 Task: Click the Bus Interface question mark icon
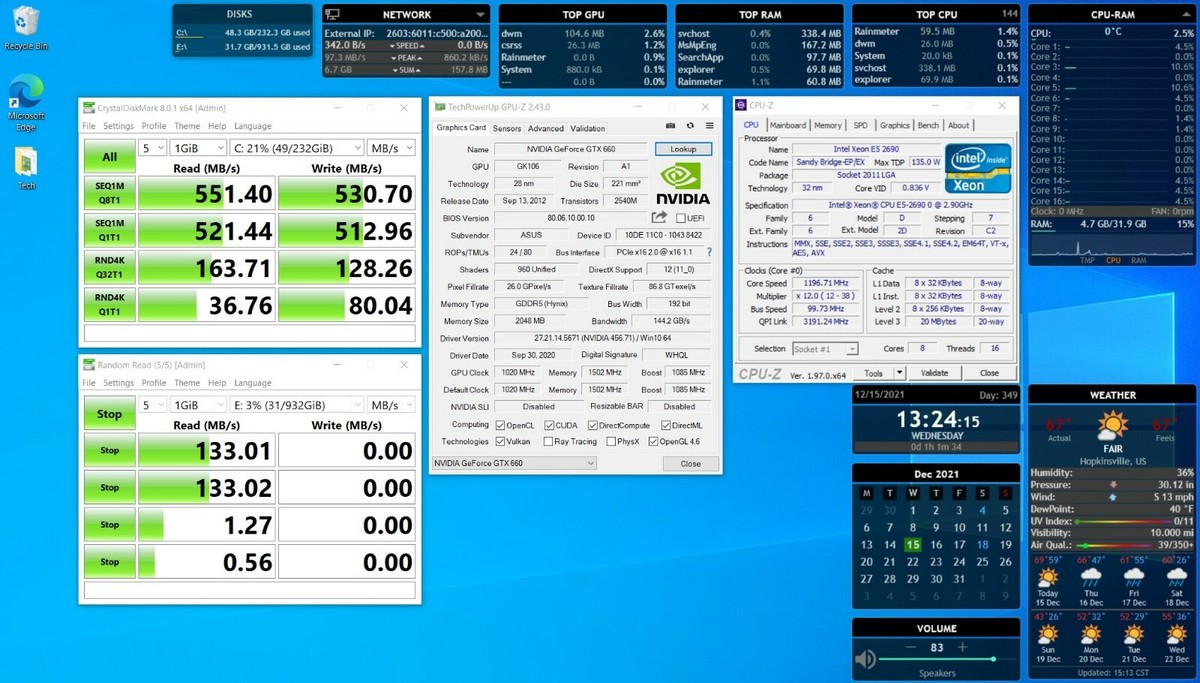(x=709, y=252)
